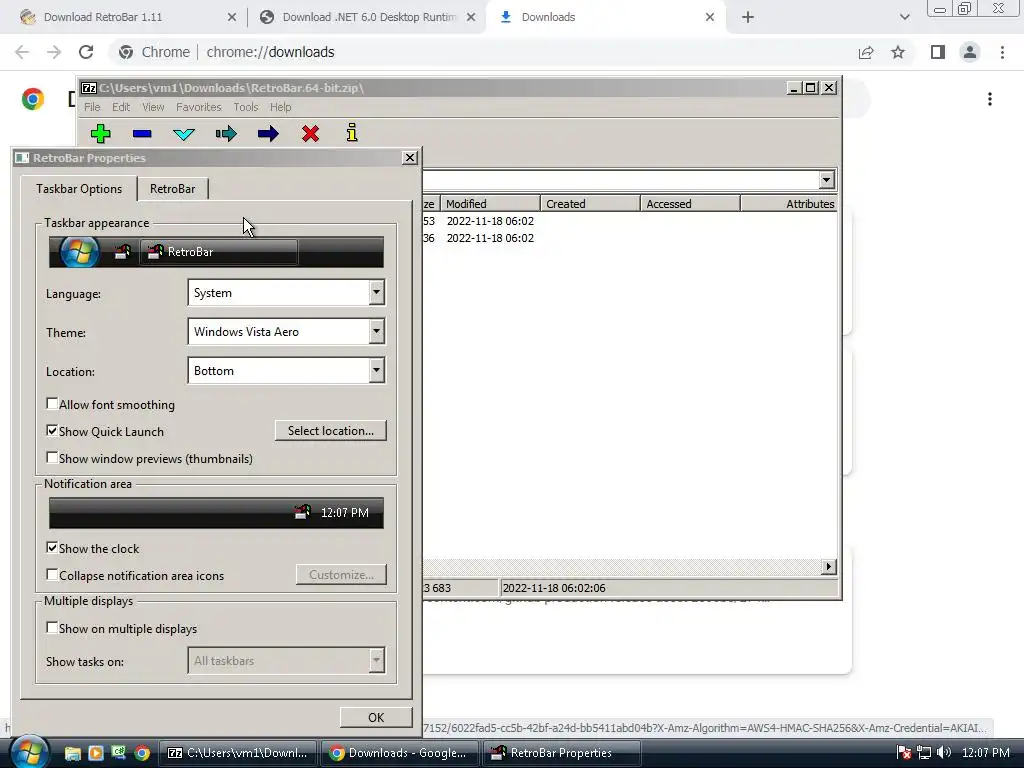
Task: Close the Download RetroBar 1.11 tab
Action: tap(232, 18)
